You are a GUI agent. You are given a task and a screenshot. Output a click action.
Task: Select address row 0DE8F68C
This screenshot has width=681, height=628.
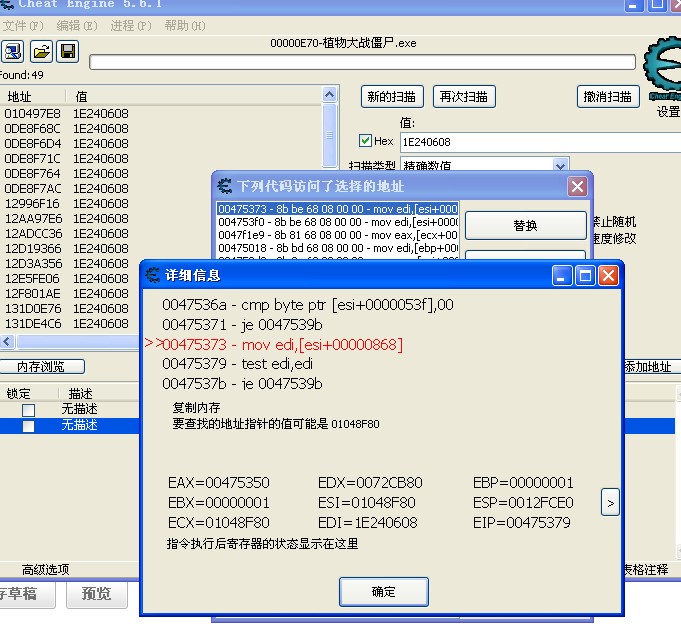tap(161, 129)
